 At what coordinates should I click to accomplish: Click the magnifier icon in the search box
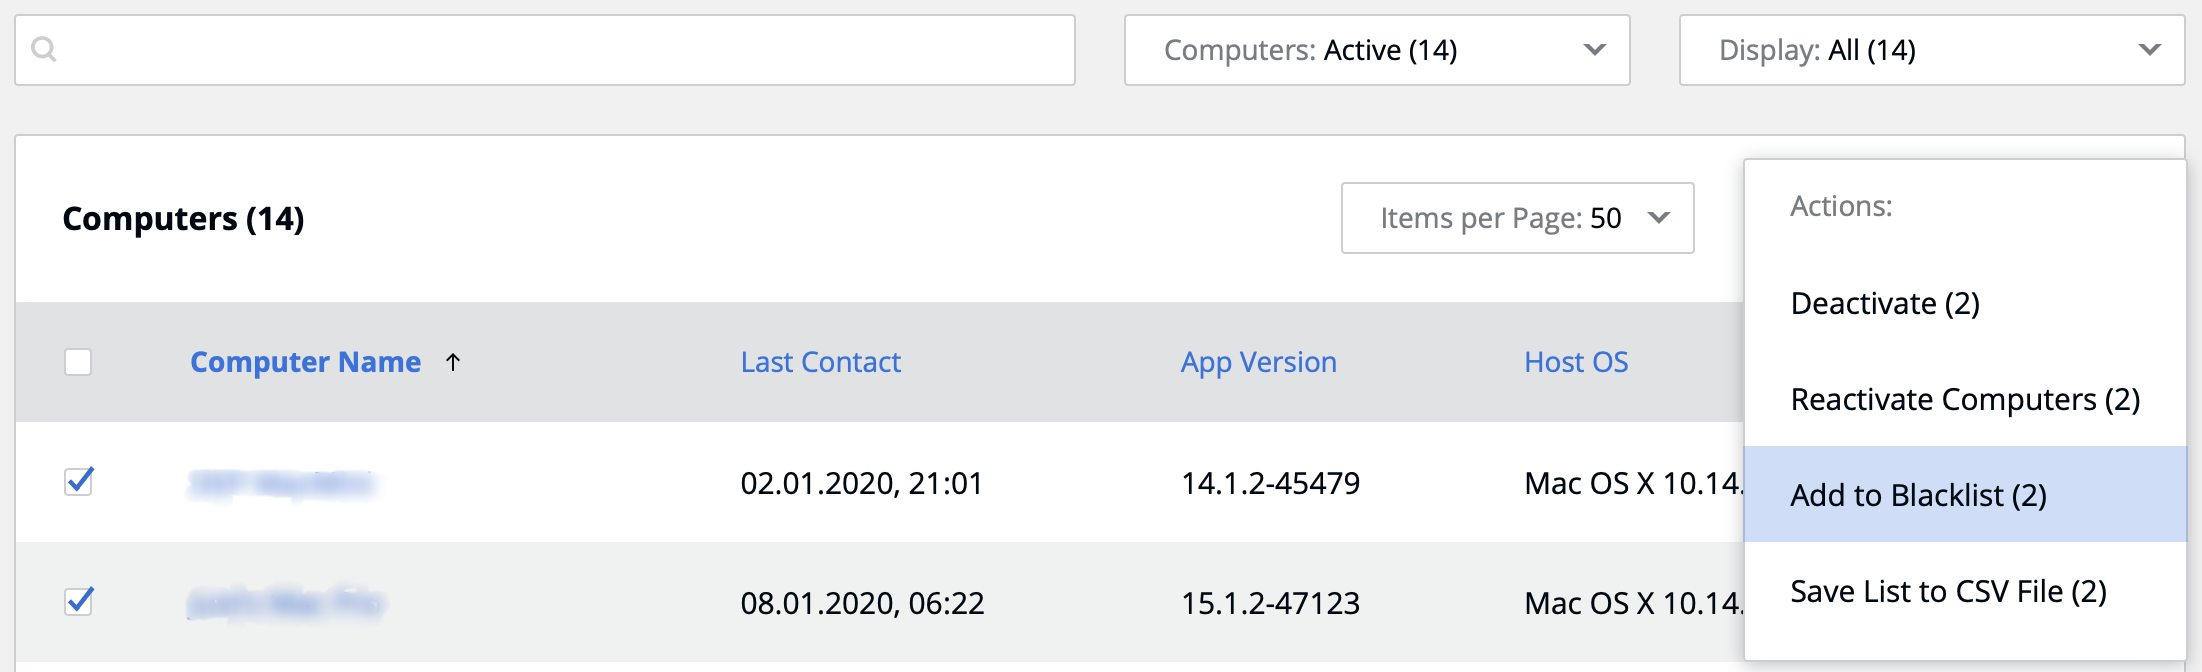[x=44, y=49]
